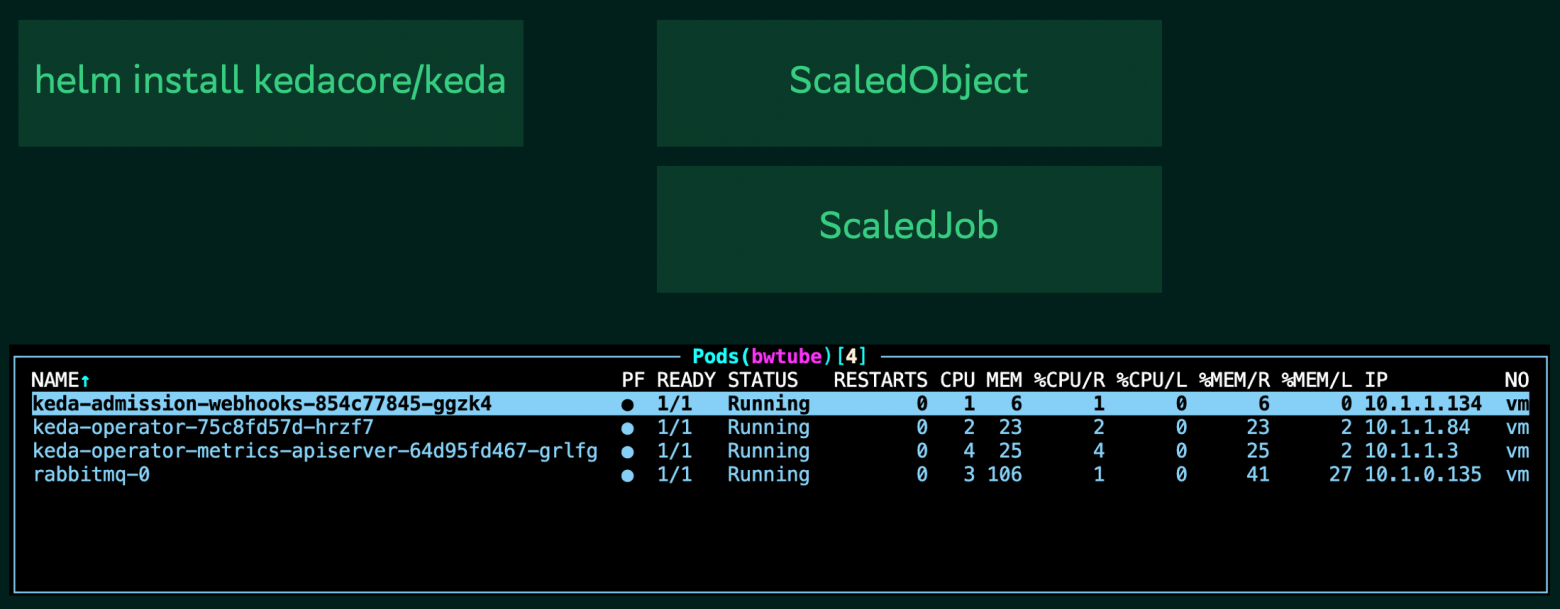Viewport: 1560px width, 609px height.
Task: Click the %MEM/R column header
Action: [x=1234, y=380]
